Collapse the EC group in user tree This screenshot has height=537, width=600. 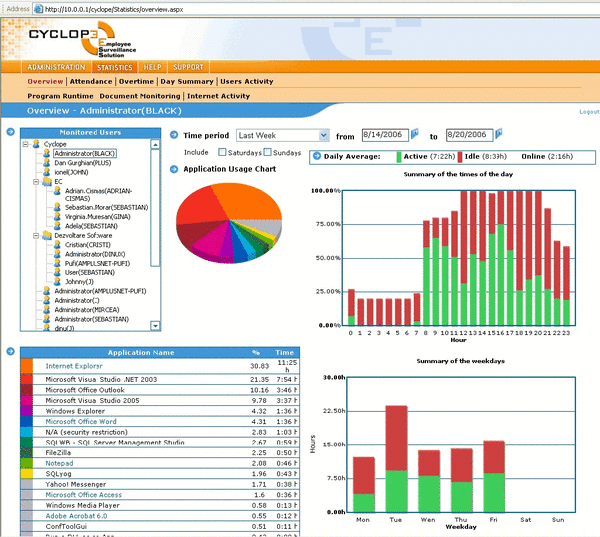point(34,183)
